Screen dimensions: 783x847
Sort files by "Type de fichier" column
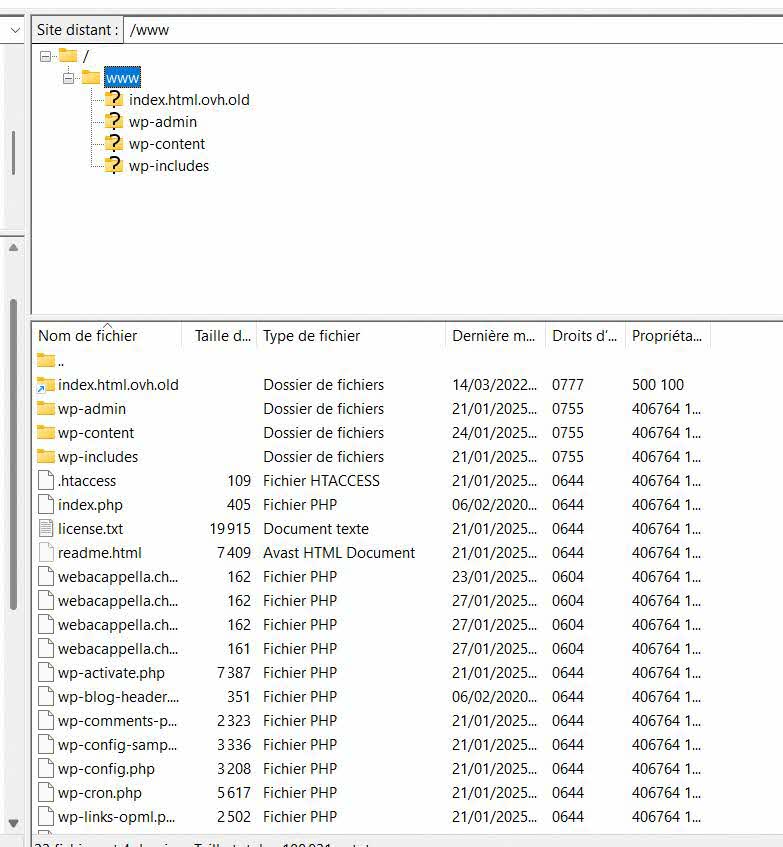pos(311,336)
